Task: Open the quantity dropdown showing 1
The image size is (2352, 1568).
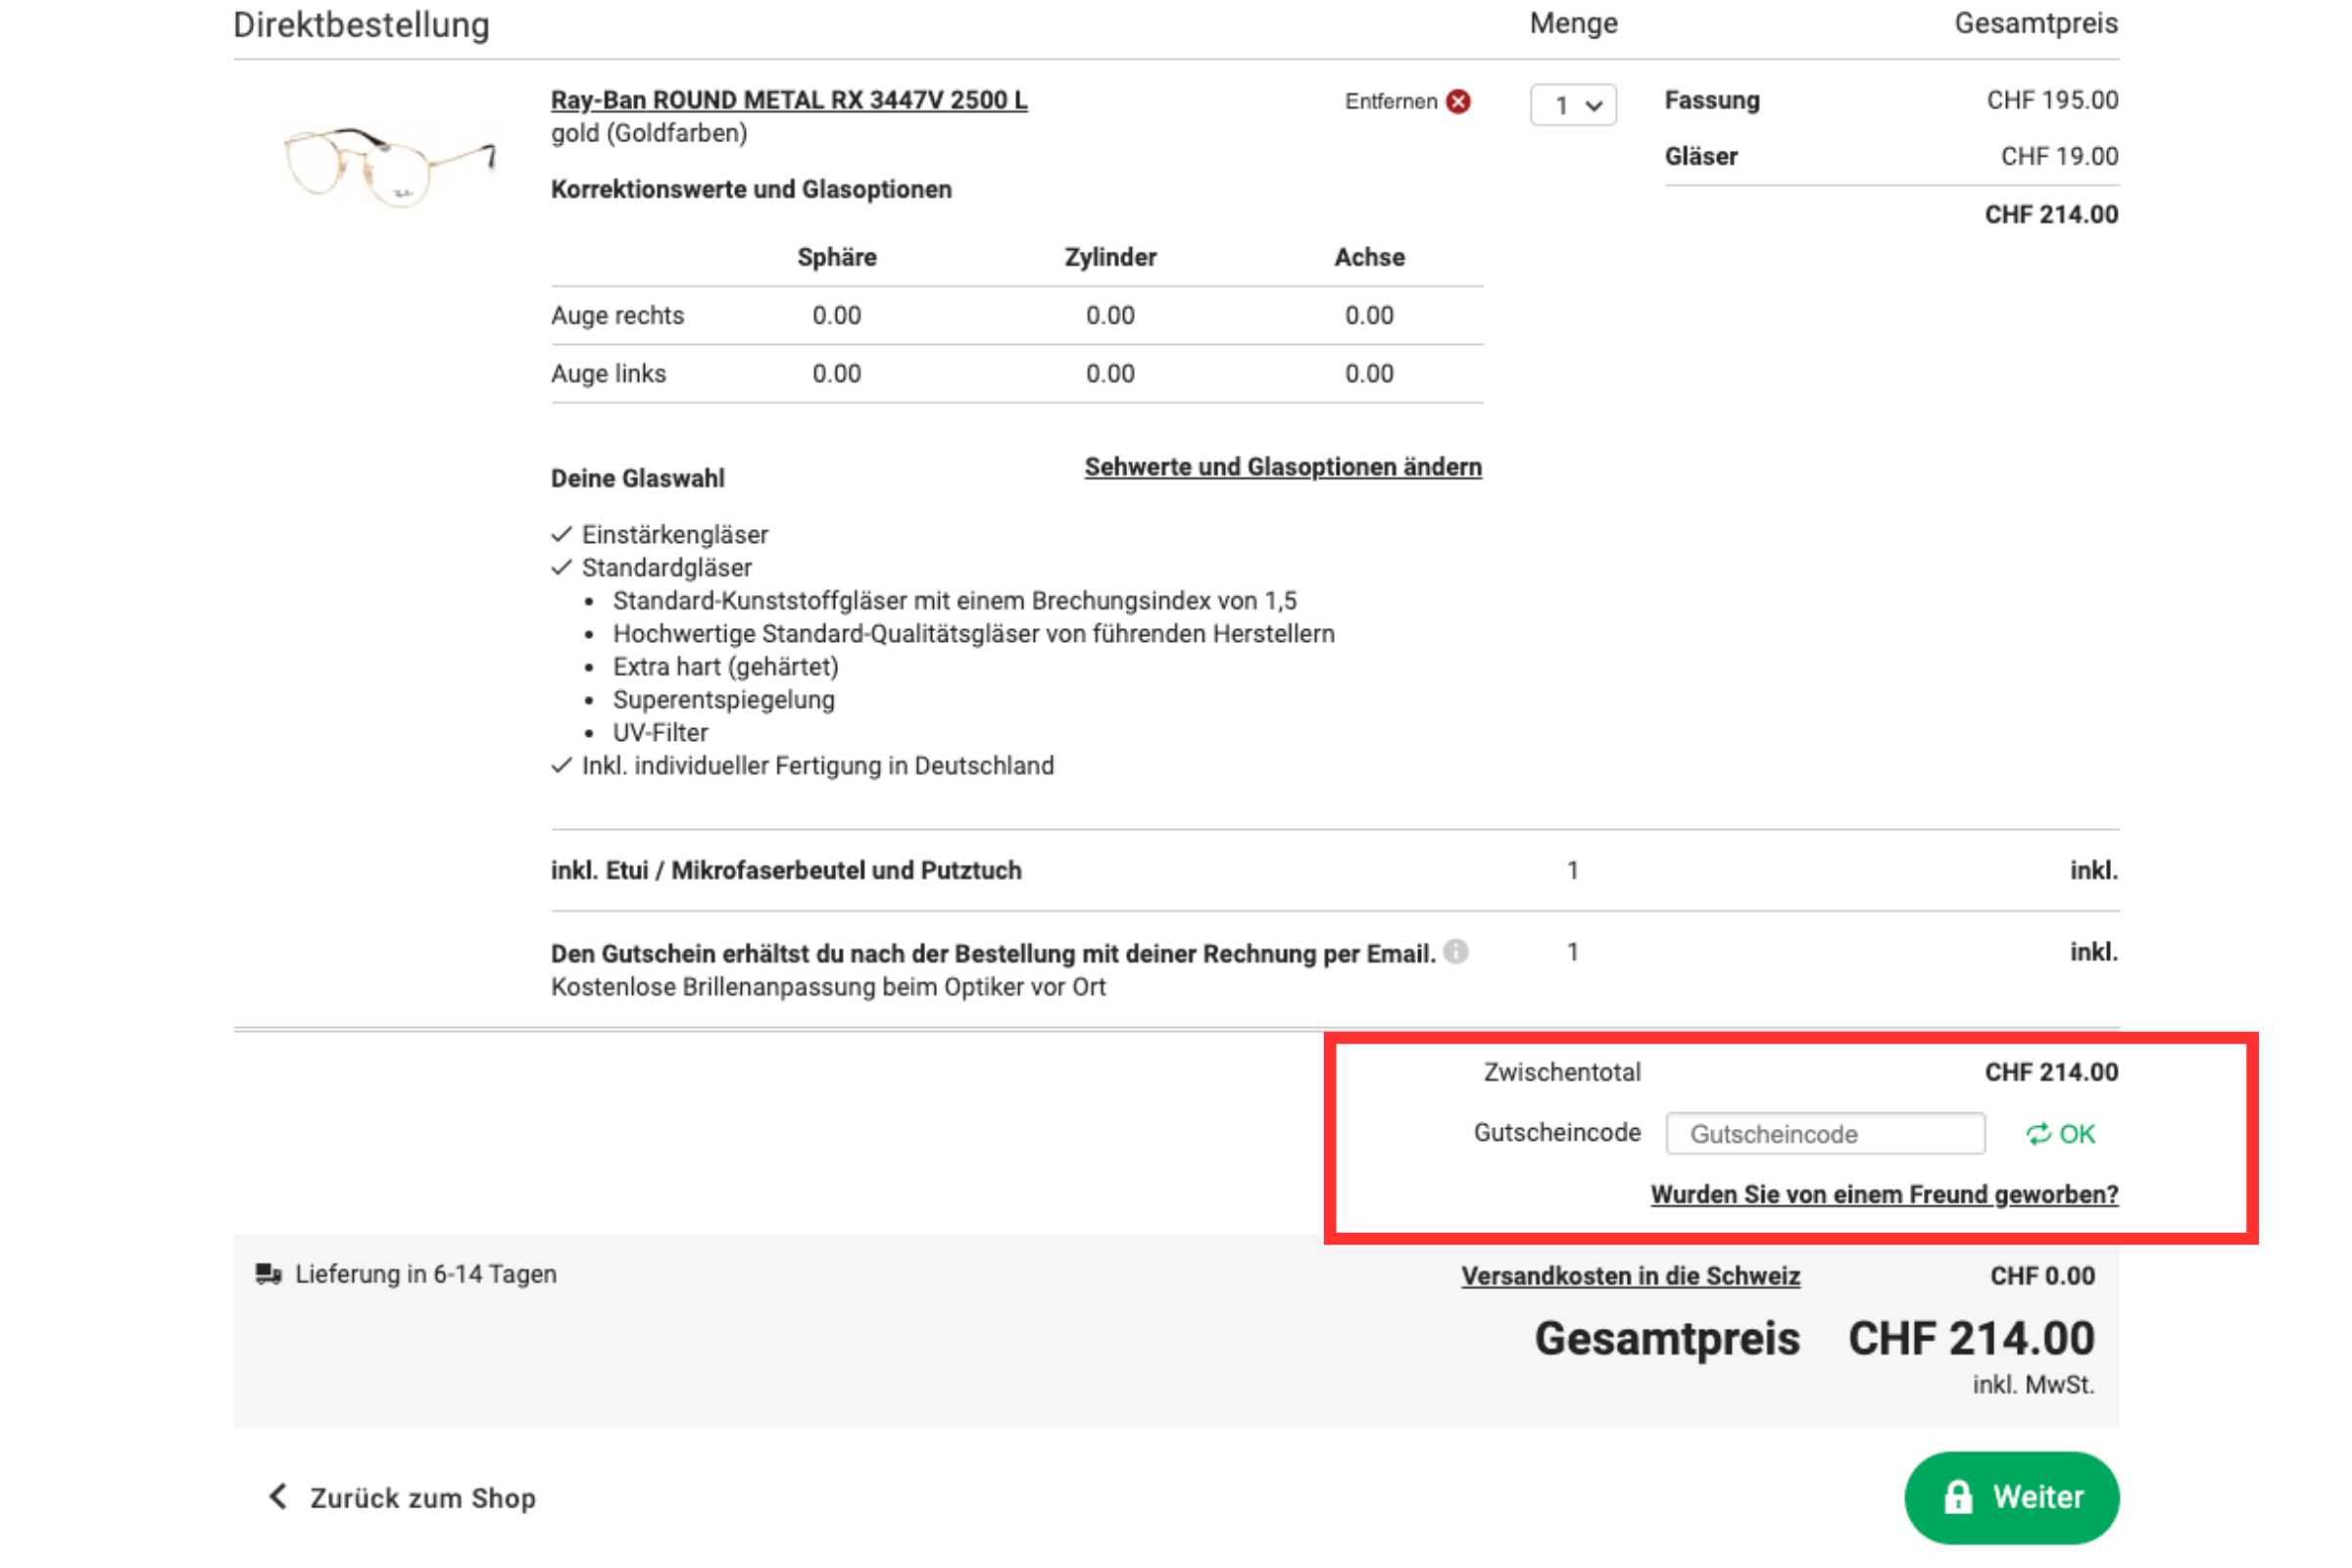Action: click(x=1573, y=105)
